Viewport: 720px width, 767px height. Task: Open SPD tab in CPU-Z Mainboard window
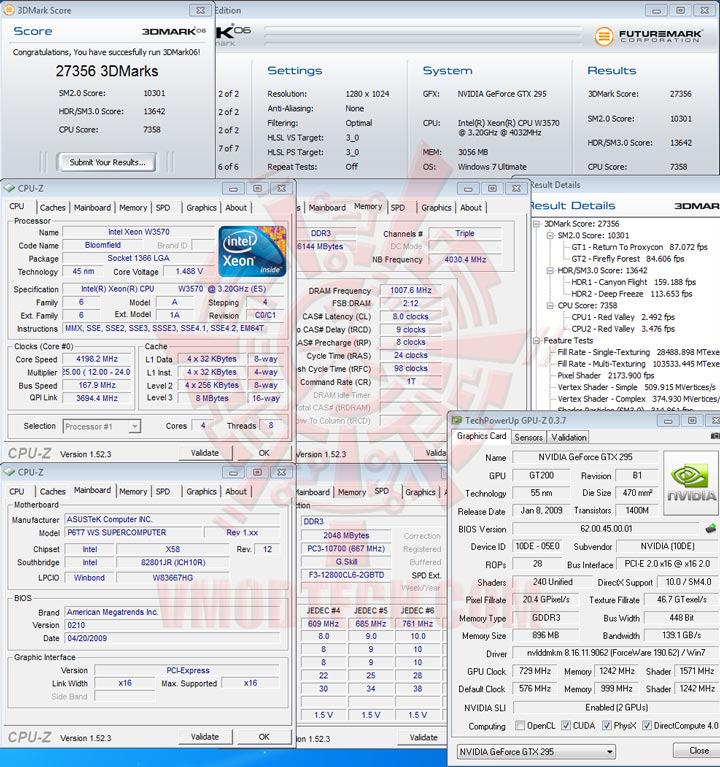pyautogui.click(x=163, y=491)
